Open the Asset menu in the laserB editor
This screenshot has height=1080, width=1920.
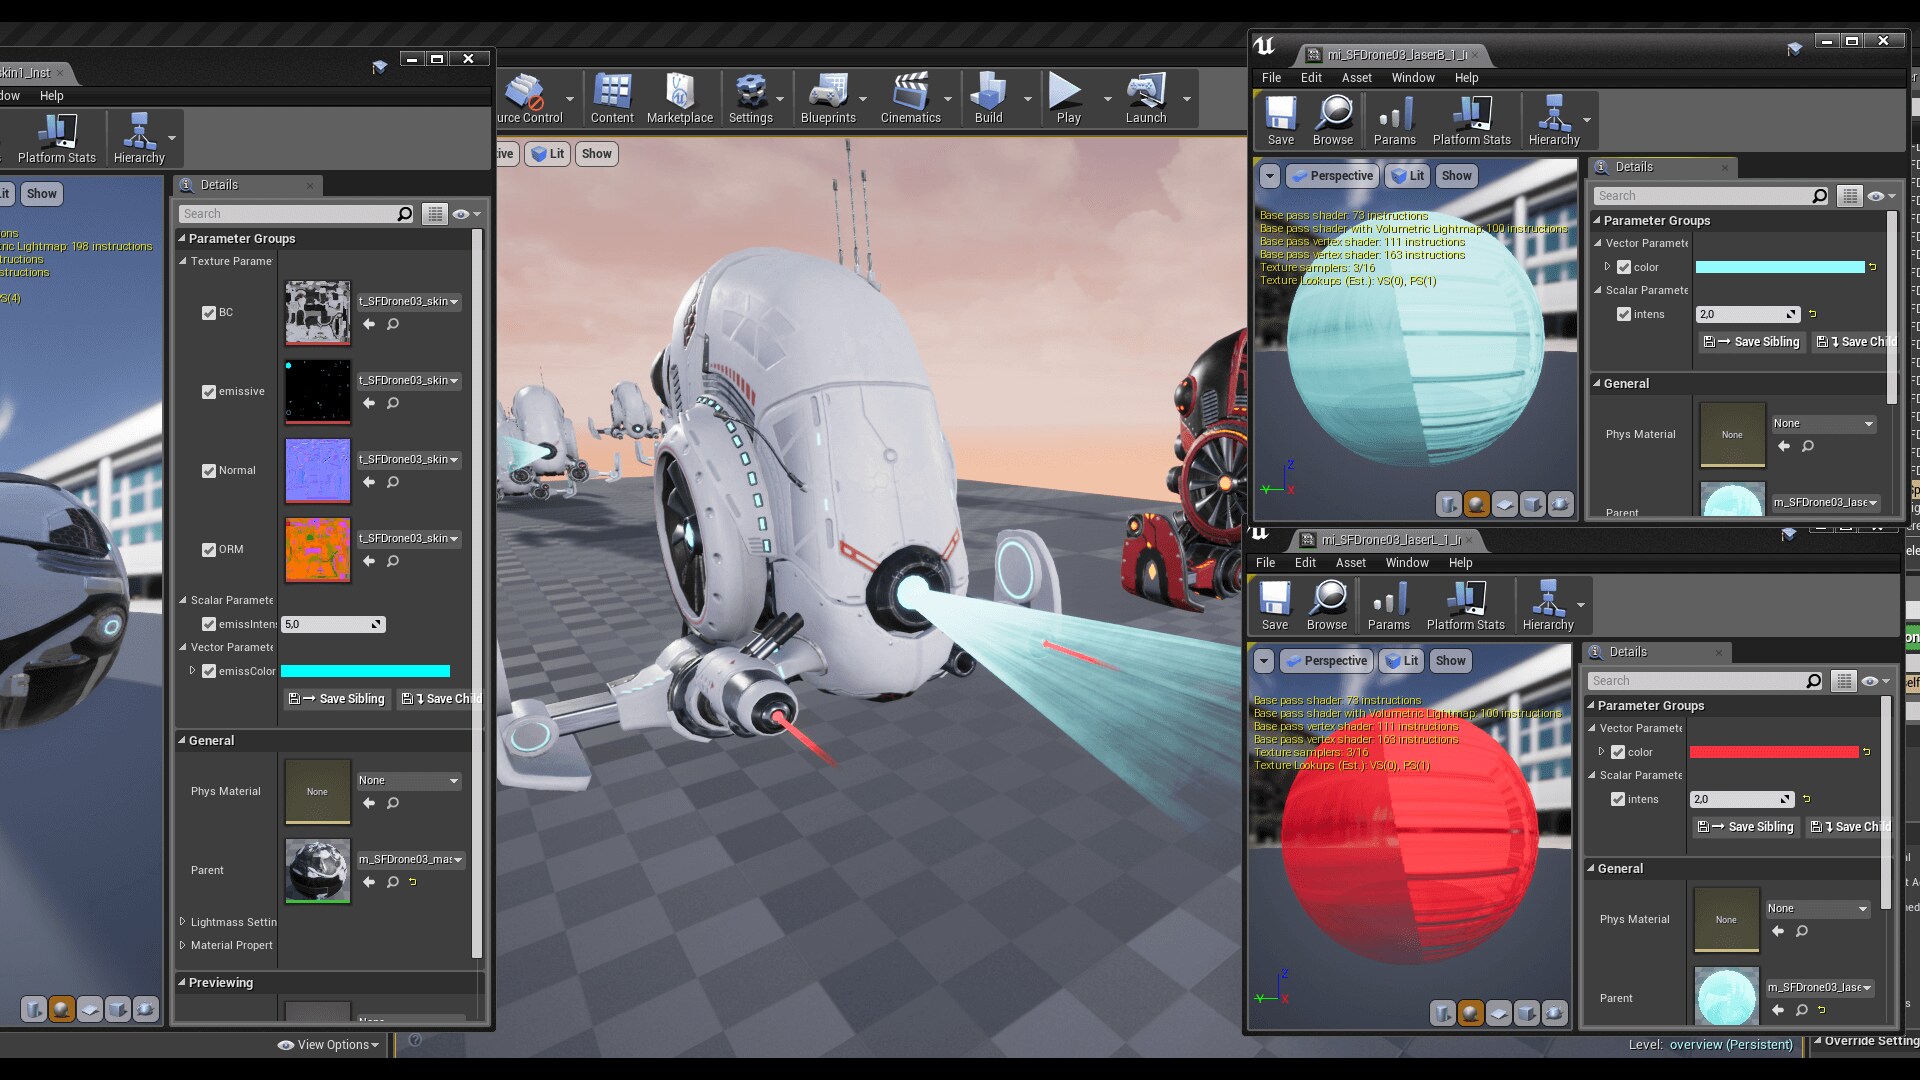pos(1356,77)
